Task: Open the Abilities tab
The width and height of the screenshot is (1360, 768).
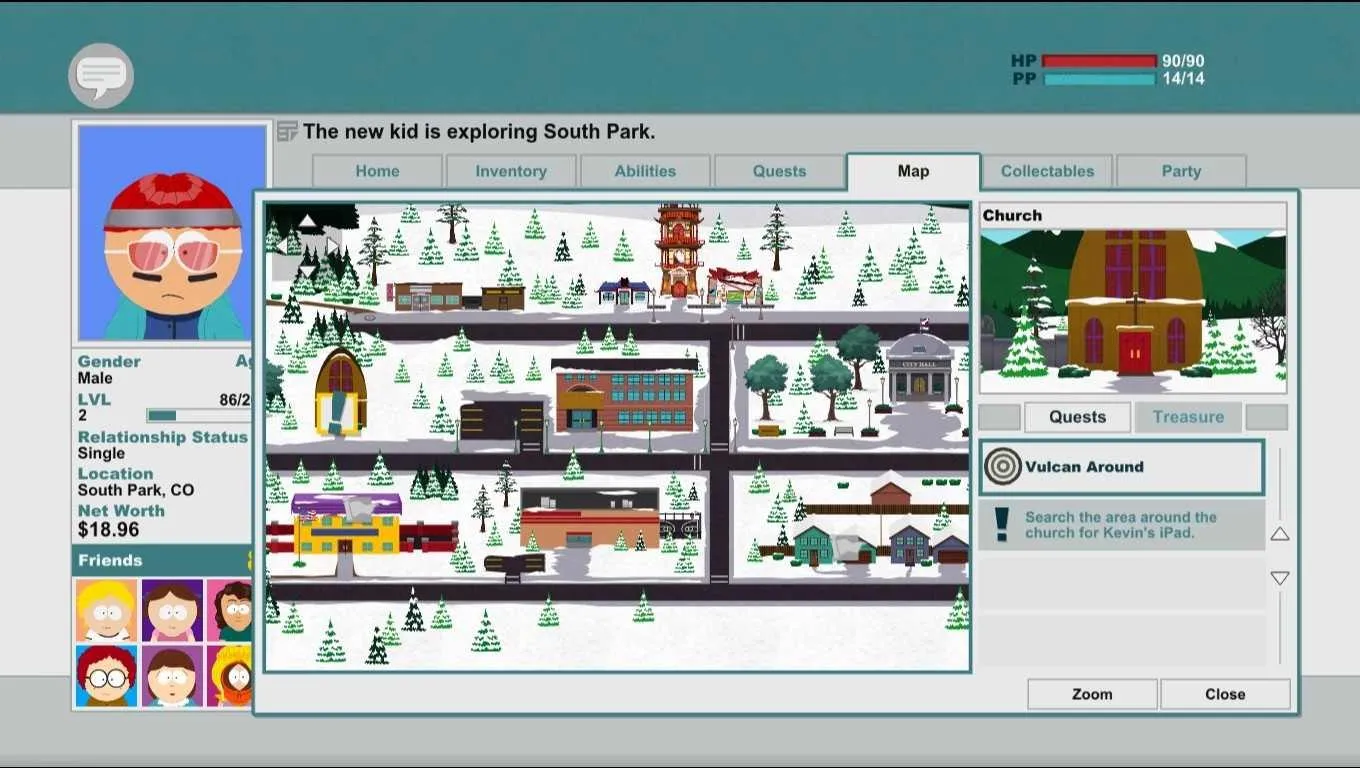Action: pyautogui.click(x=645, y=171)
